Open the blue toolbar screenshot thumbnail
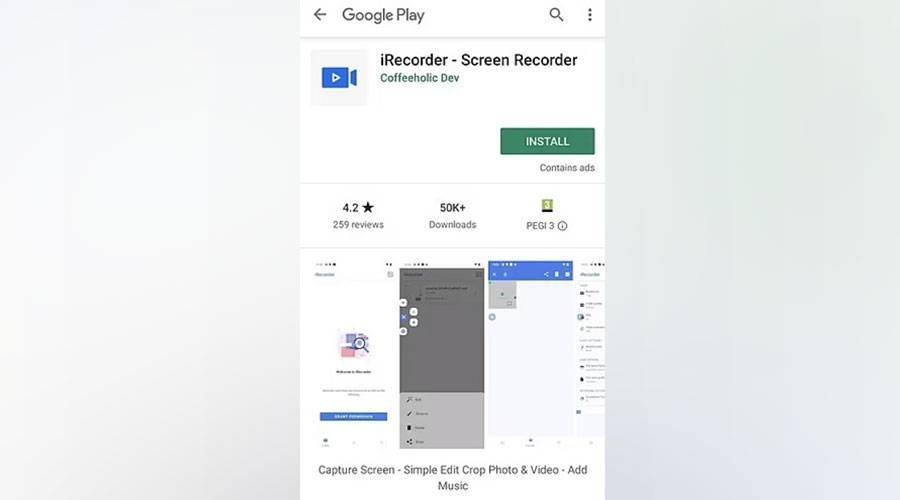The width and height of the screenshot is (900, 500). point(530,354)
